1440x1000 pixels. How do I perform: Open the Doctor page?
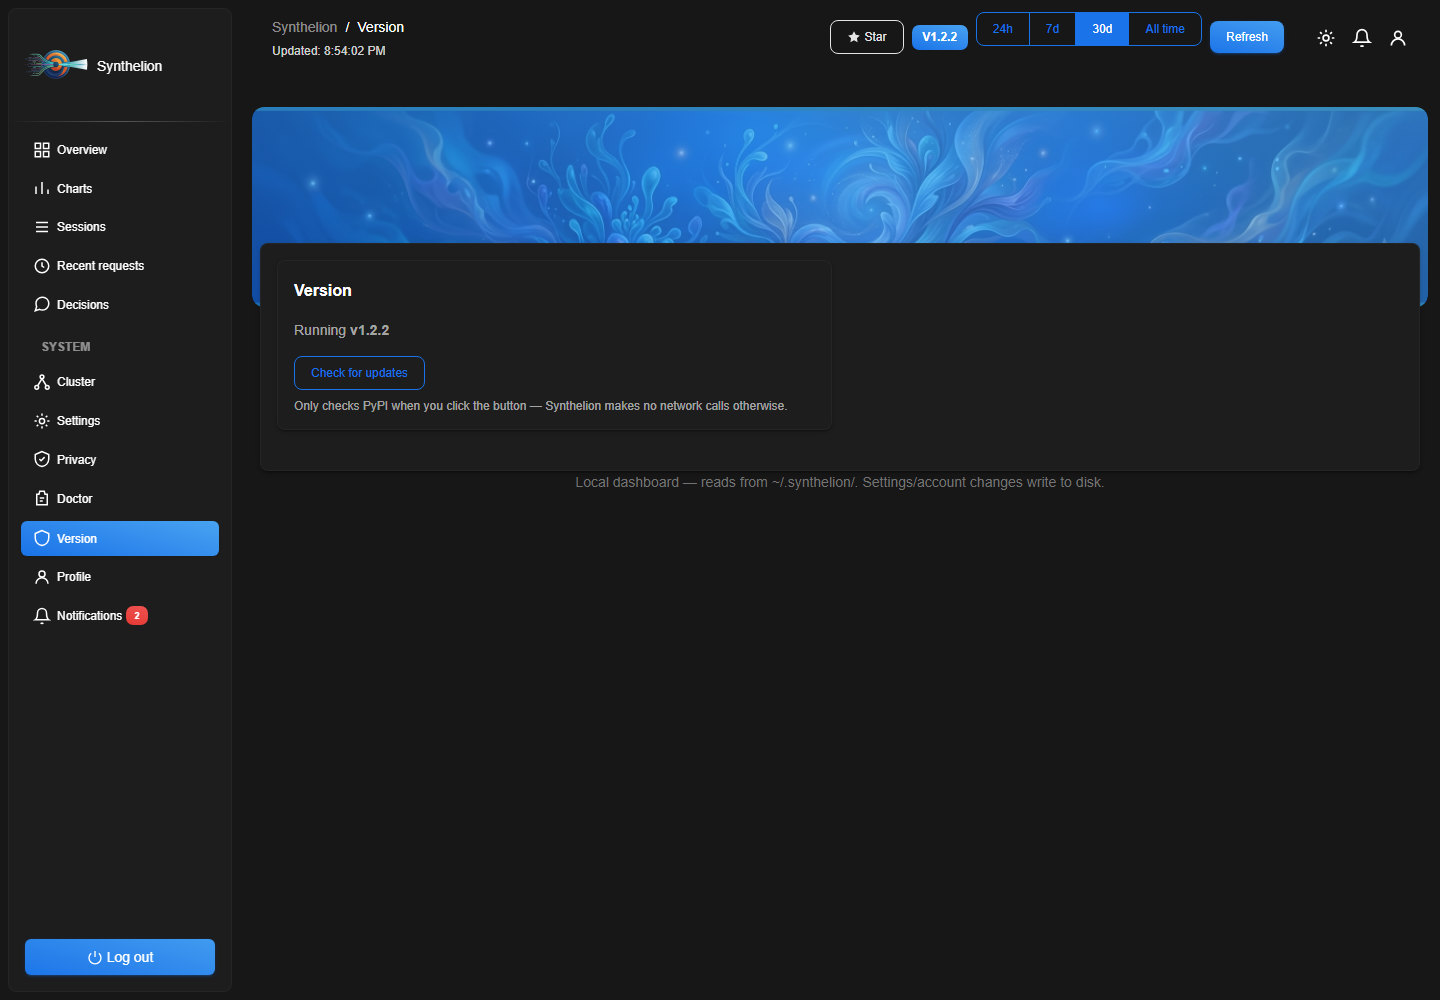(x=120, y=499)
